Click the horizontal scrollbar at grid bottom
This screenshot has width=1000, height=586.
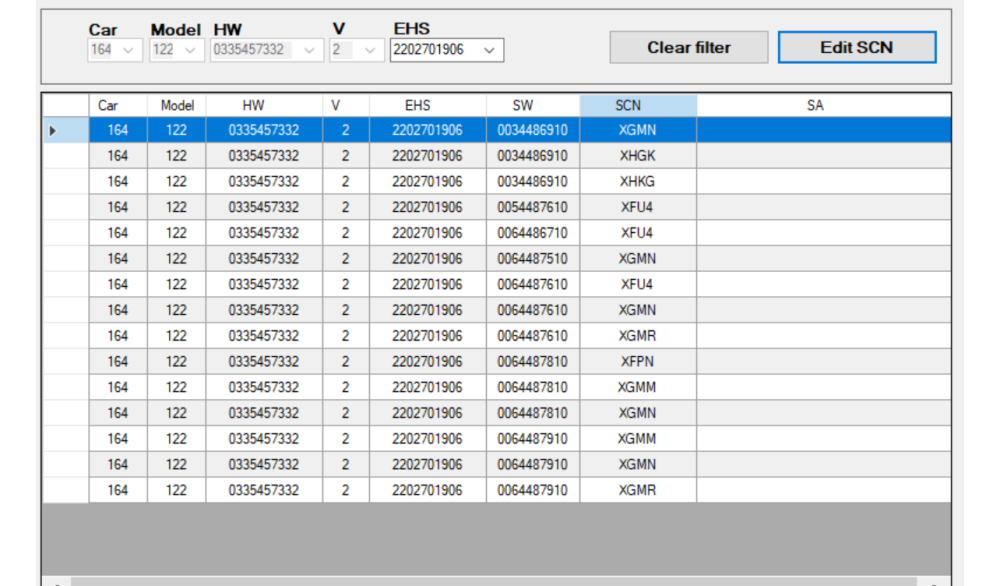495,581
